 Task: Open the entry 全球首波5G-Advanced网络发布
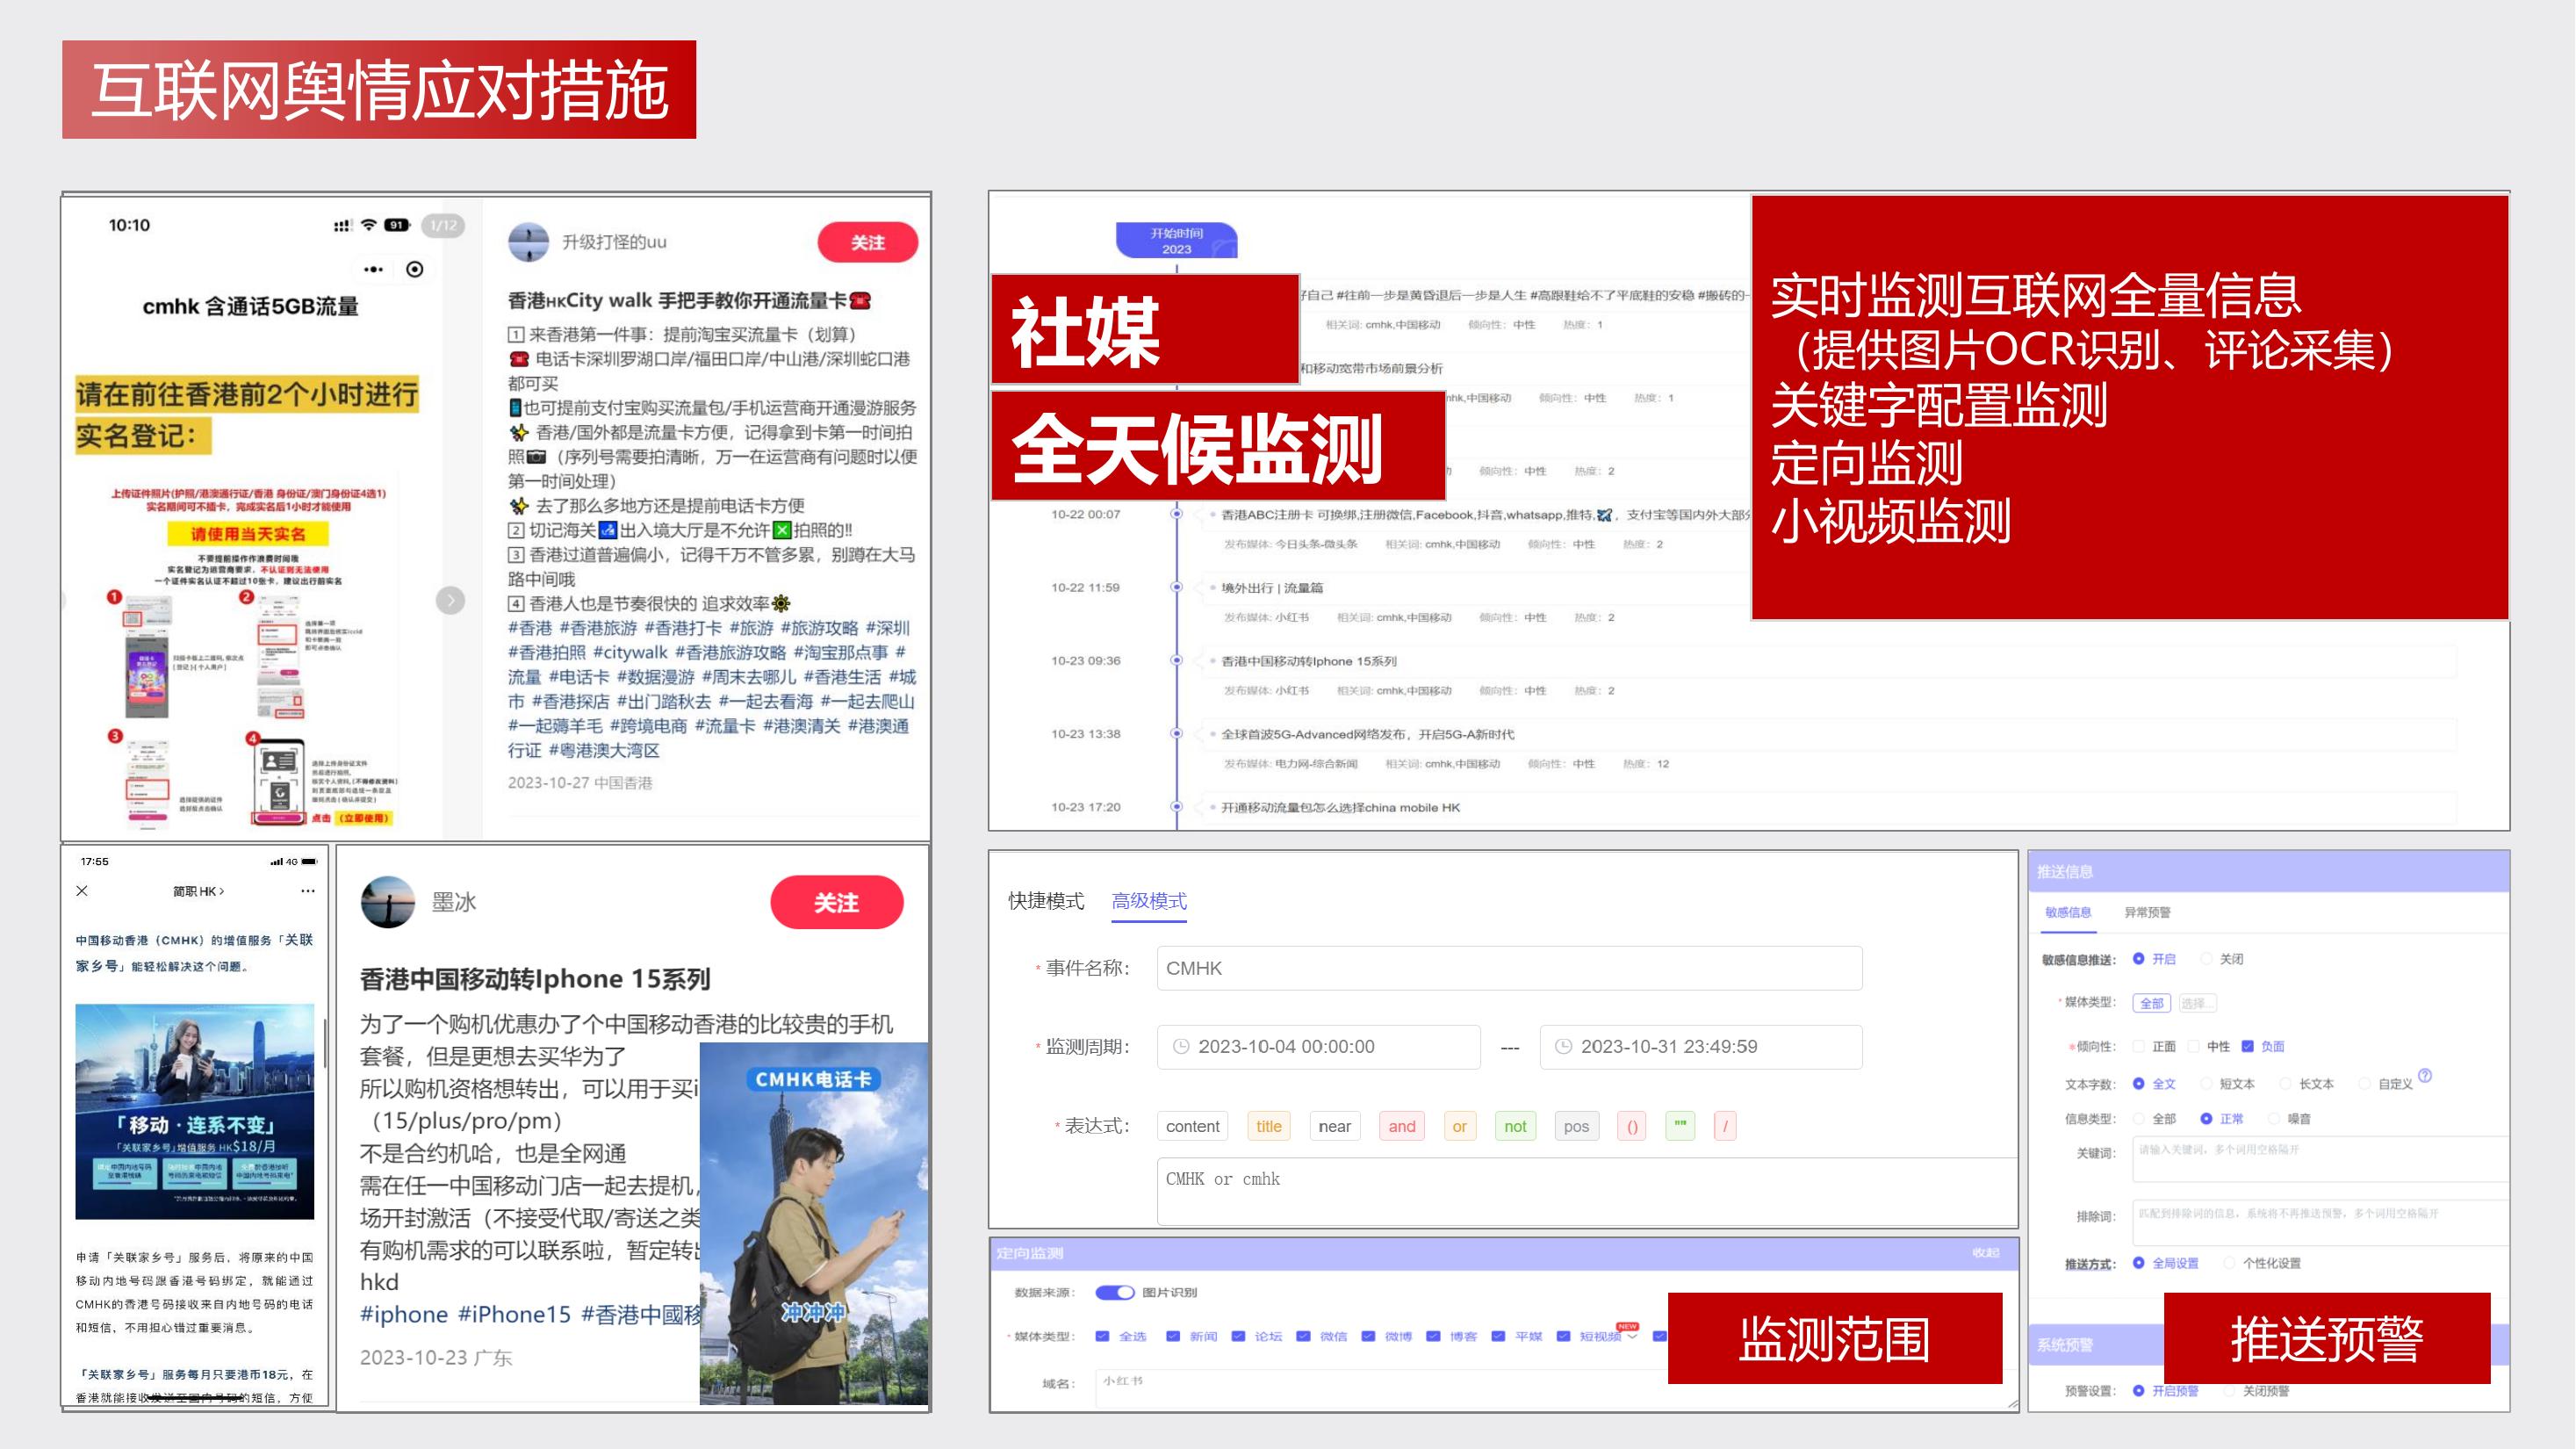(1367, 734)
